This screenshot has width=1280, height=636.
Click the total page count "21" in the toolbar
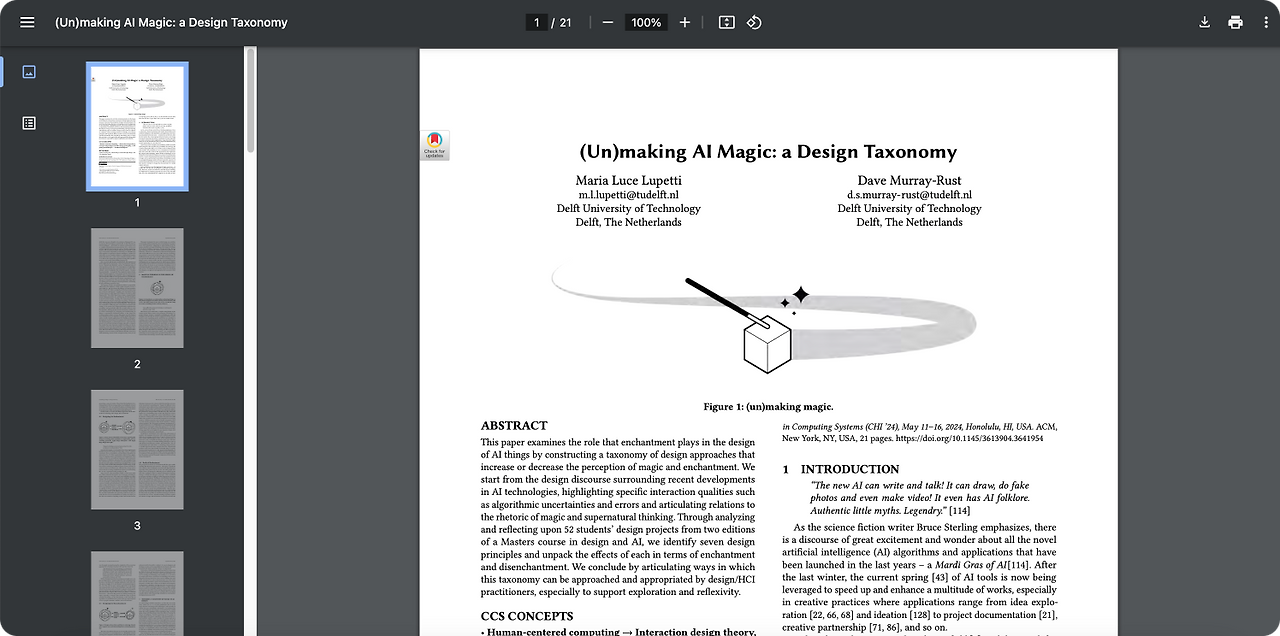(566, 22)
